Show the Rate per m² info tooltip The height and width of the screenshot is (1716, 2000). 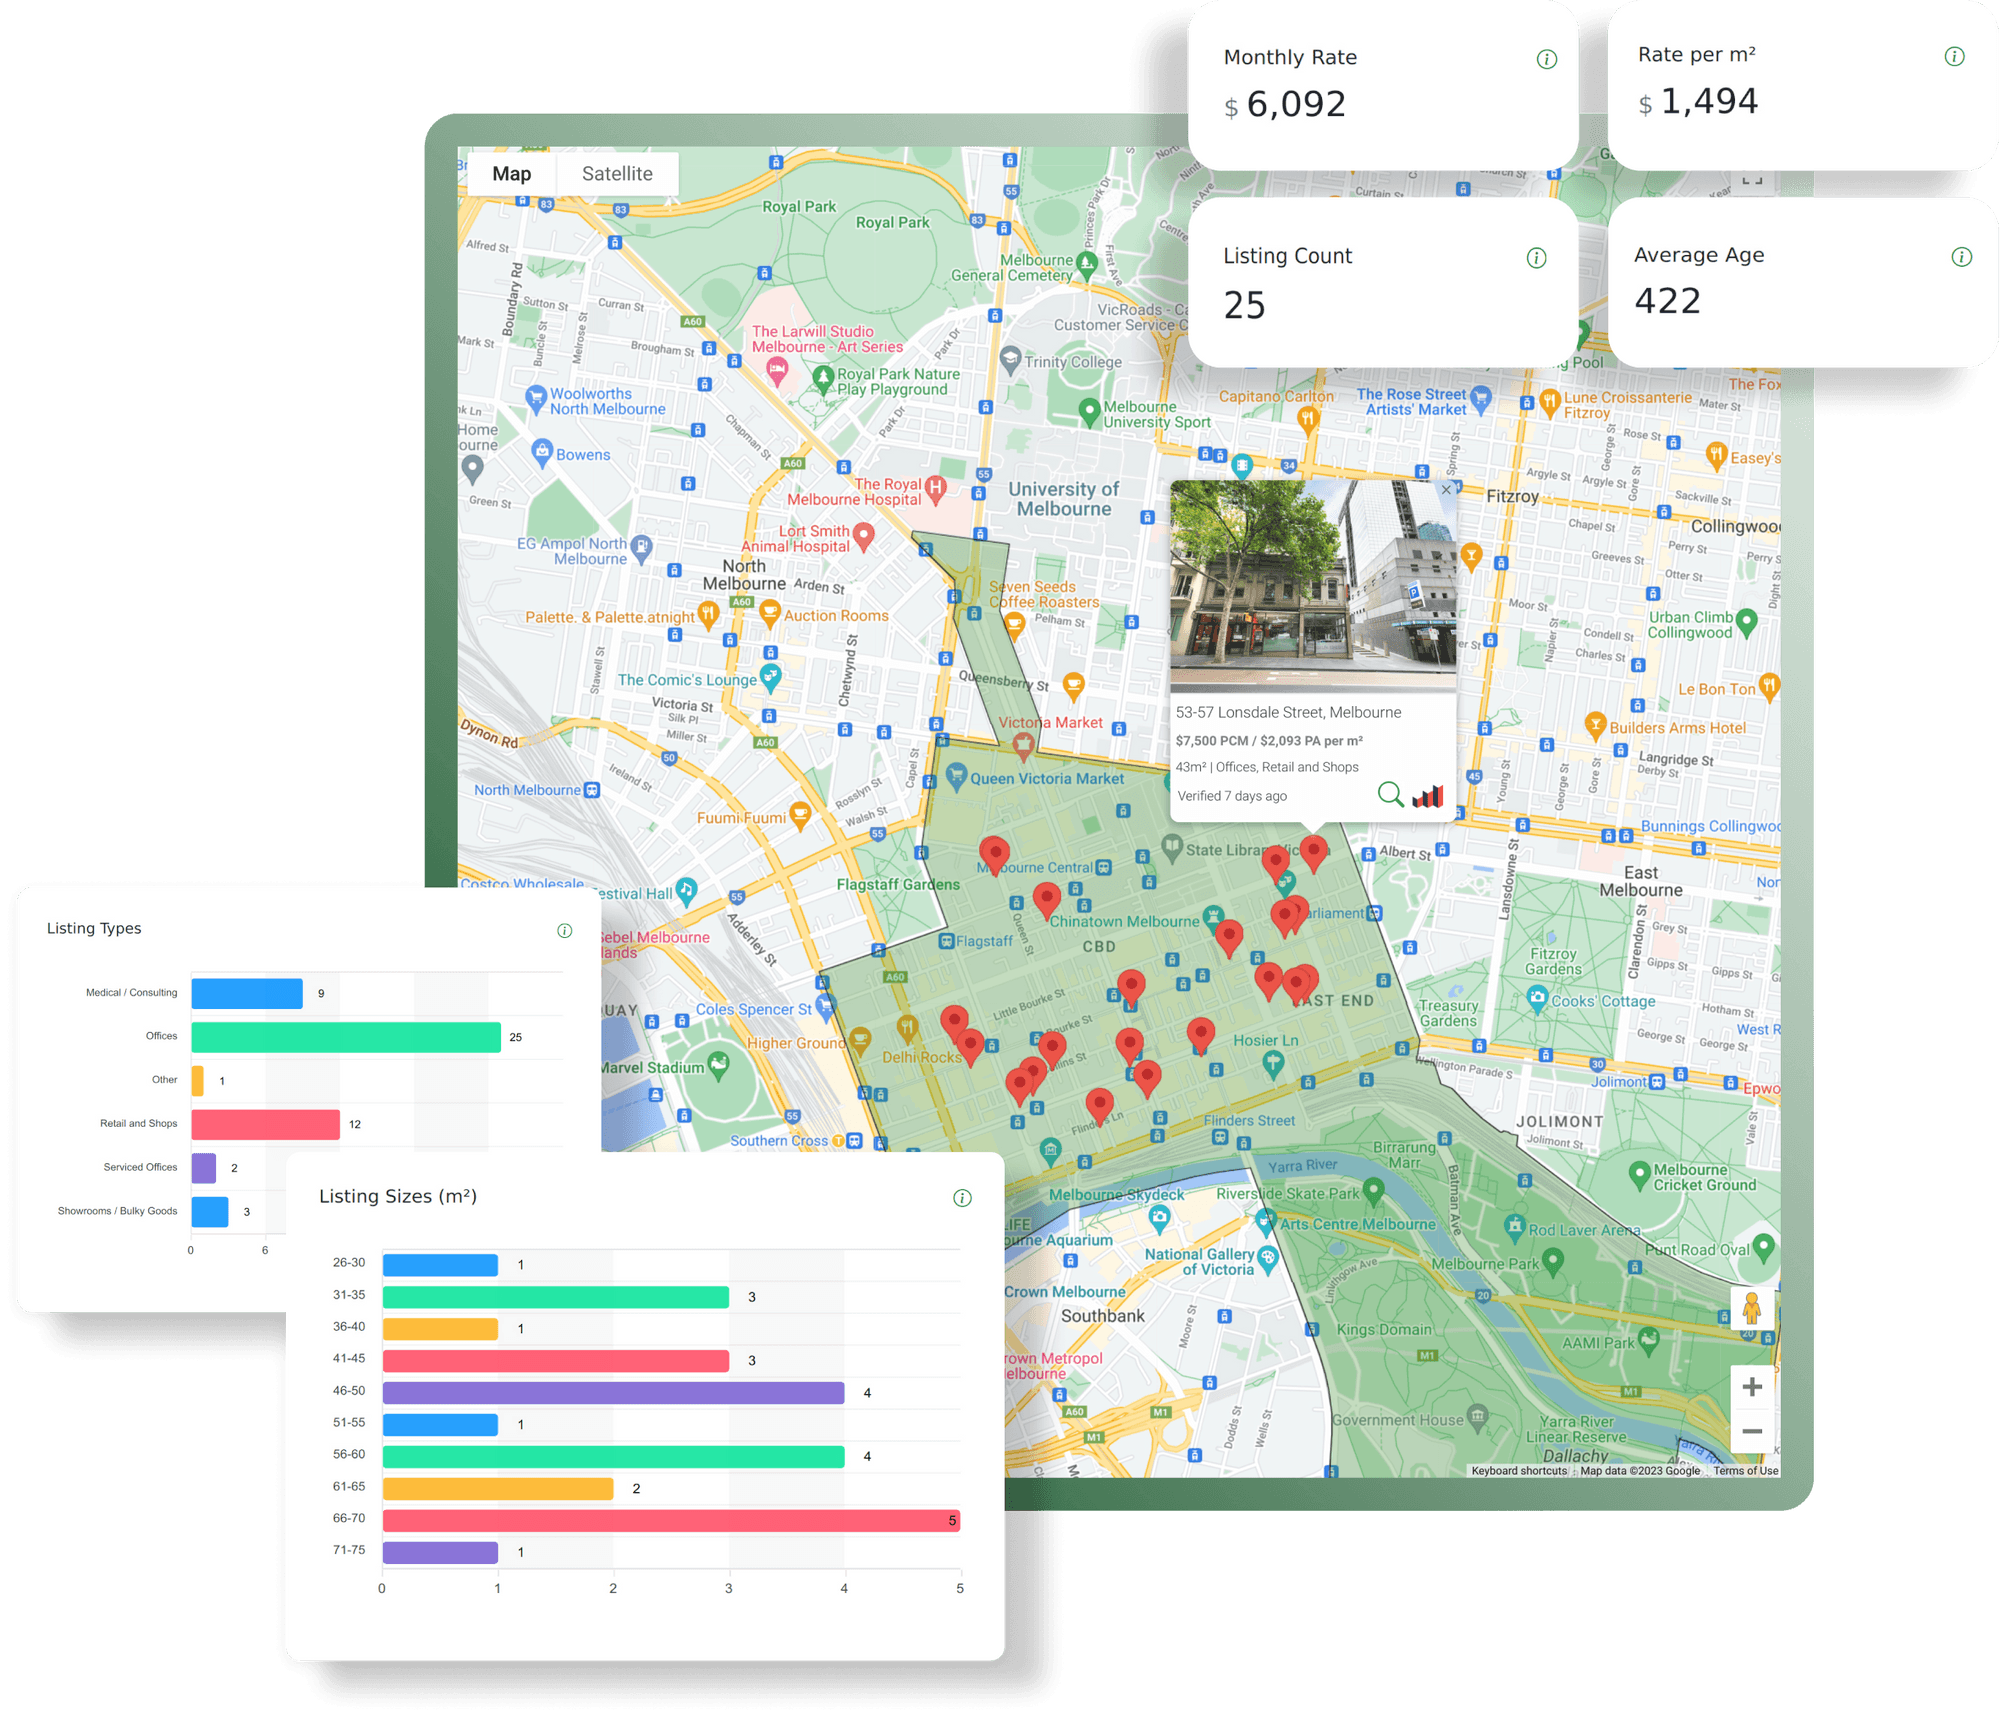[x=1954, y=56]
